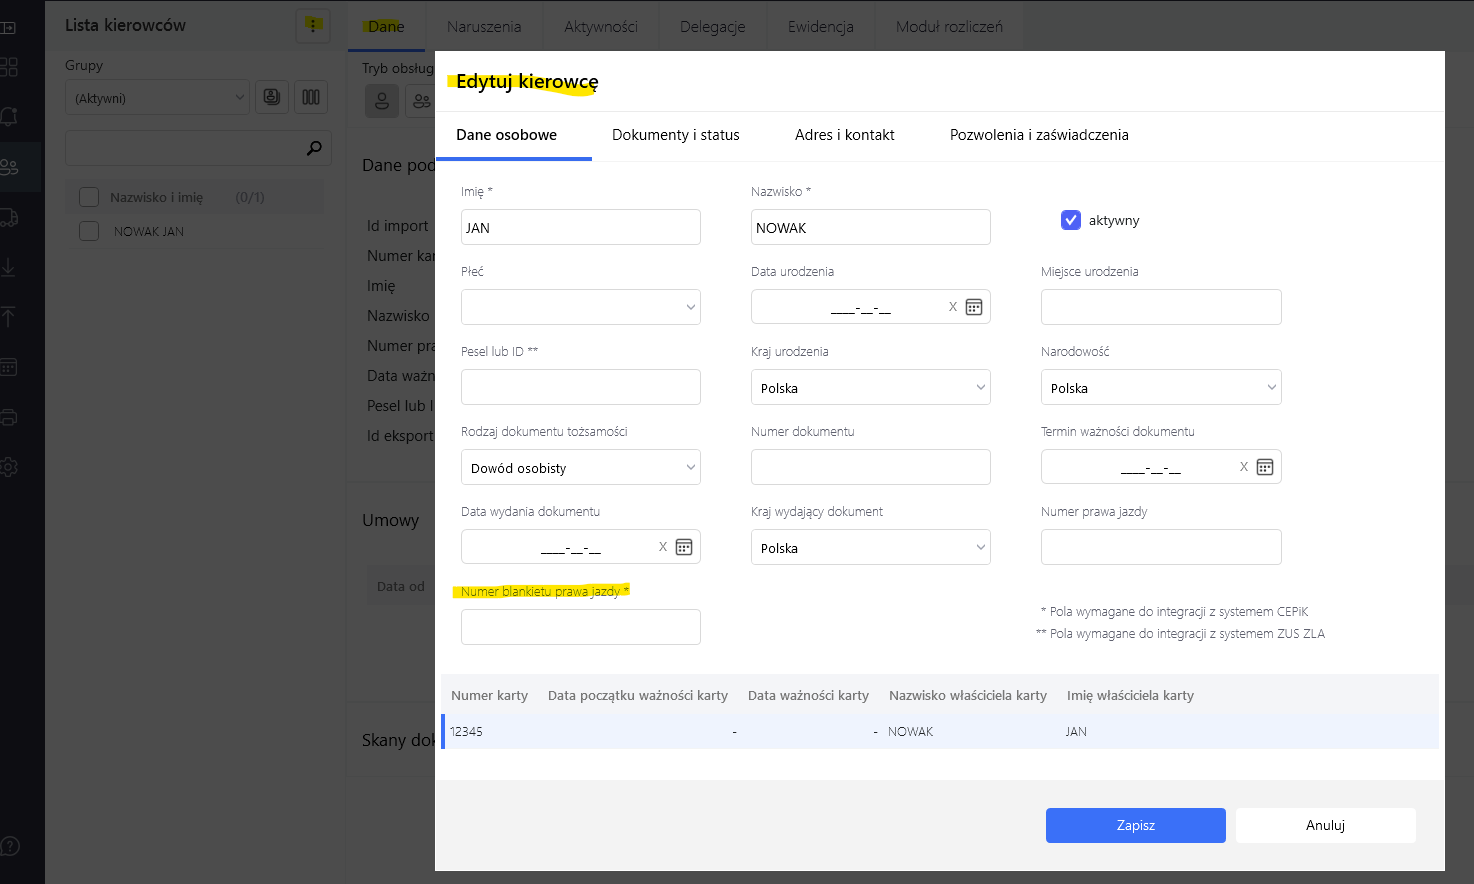Expand the Płeć dropdown
The image size is (1474, 884).
click(581, 307)
